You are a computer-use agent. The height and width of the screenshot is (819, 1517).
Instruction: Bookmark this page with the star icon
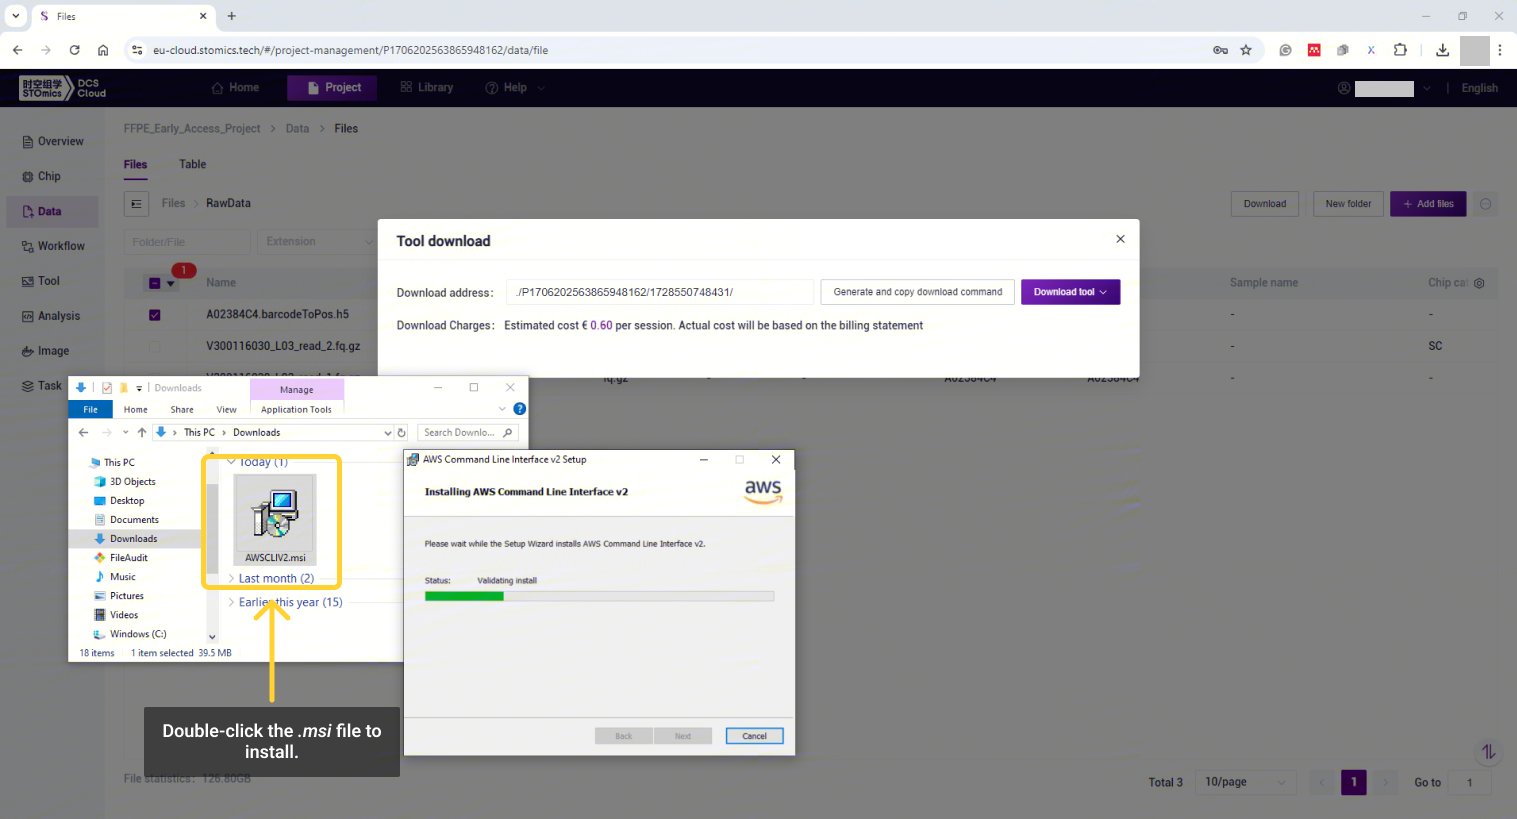click(1246, 50)
